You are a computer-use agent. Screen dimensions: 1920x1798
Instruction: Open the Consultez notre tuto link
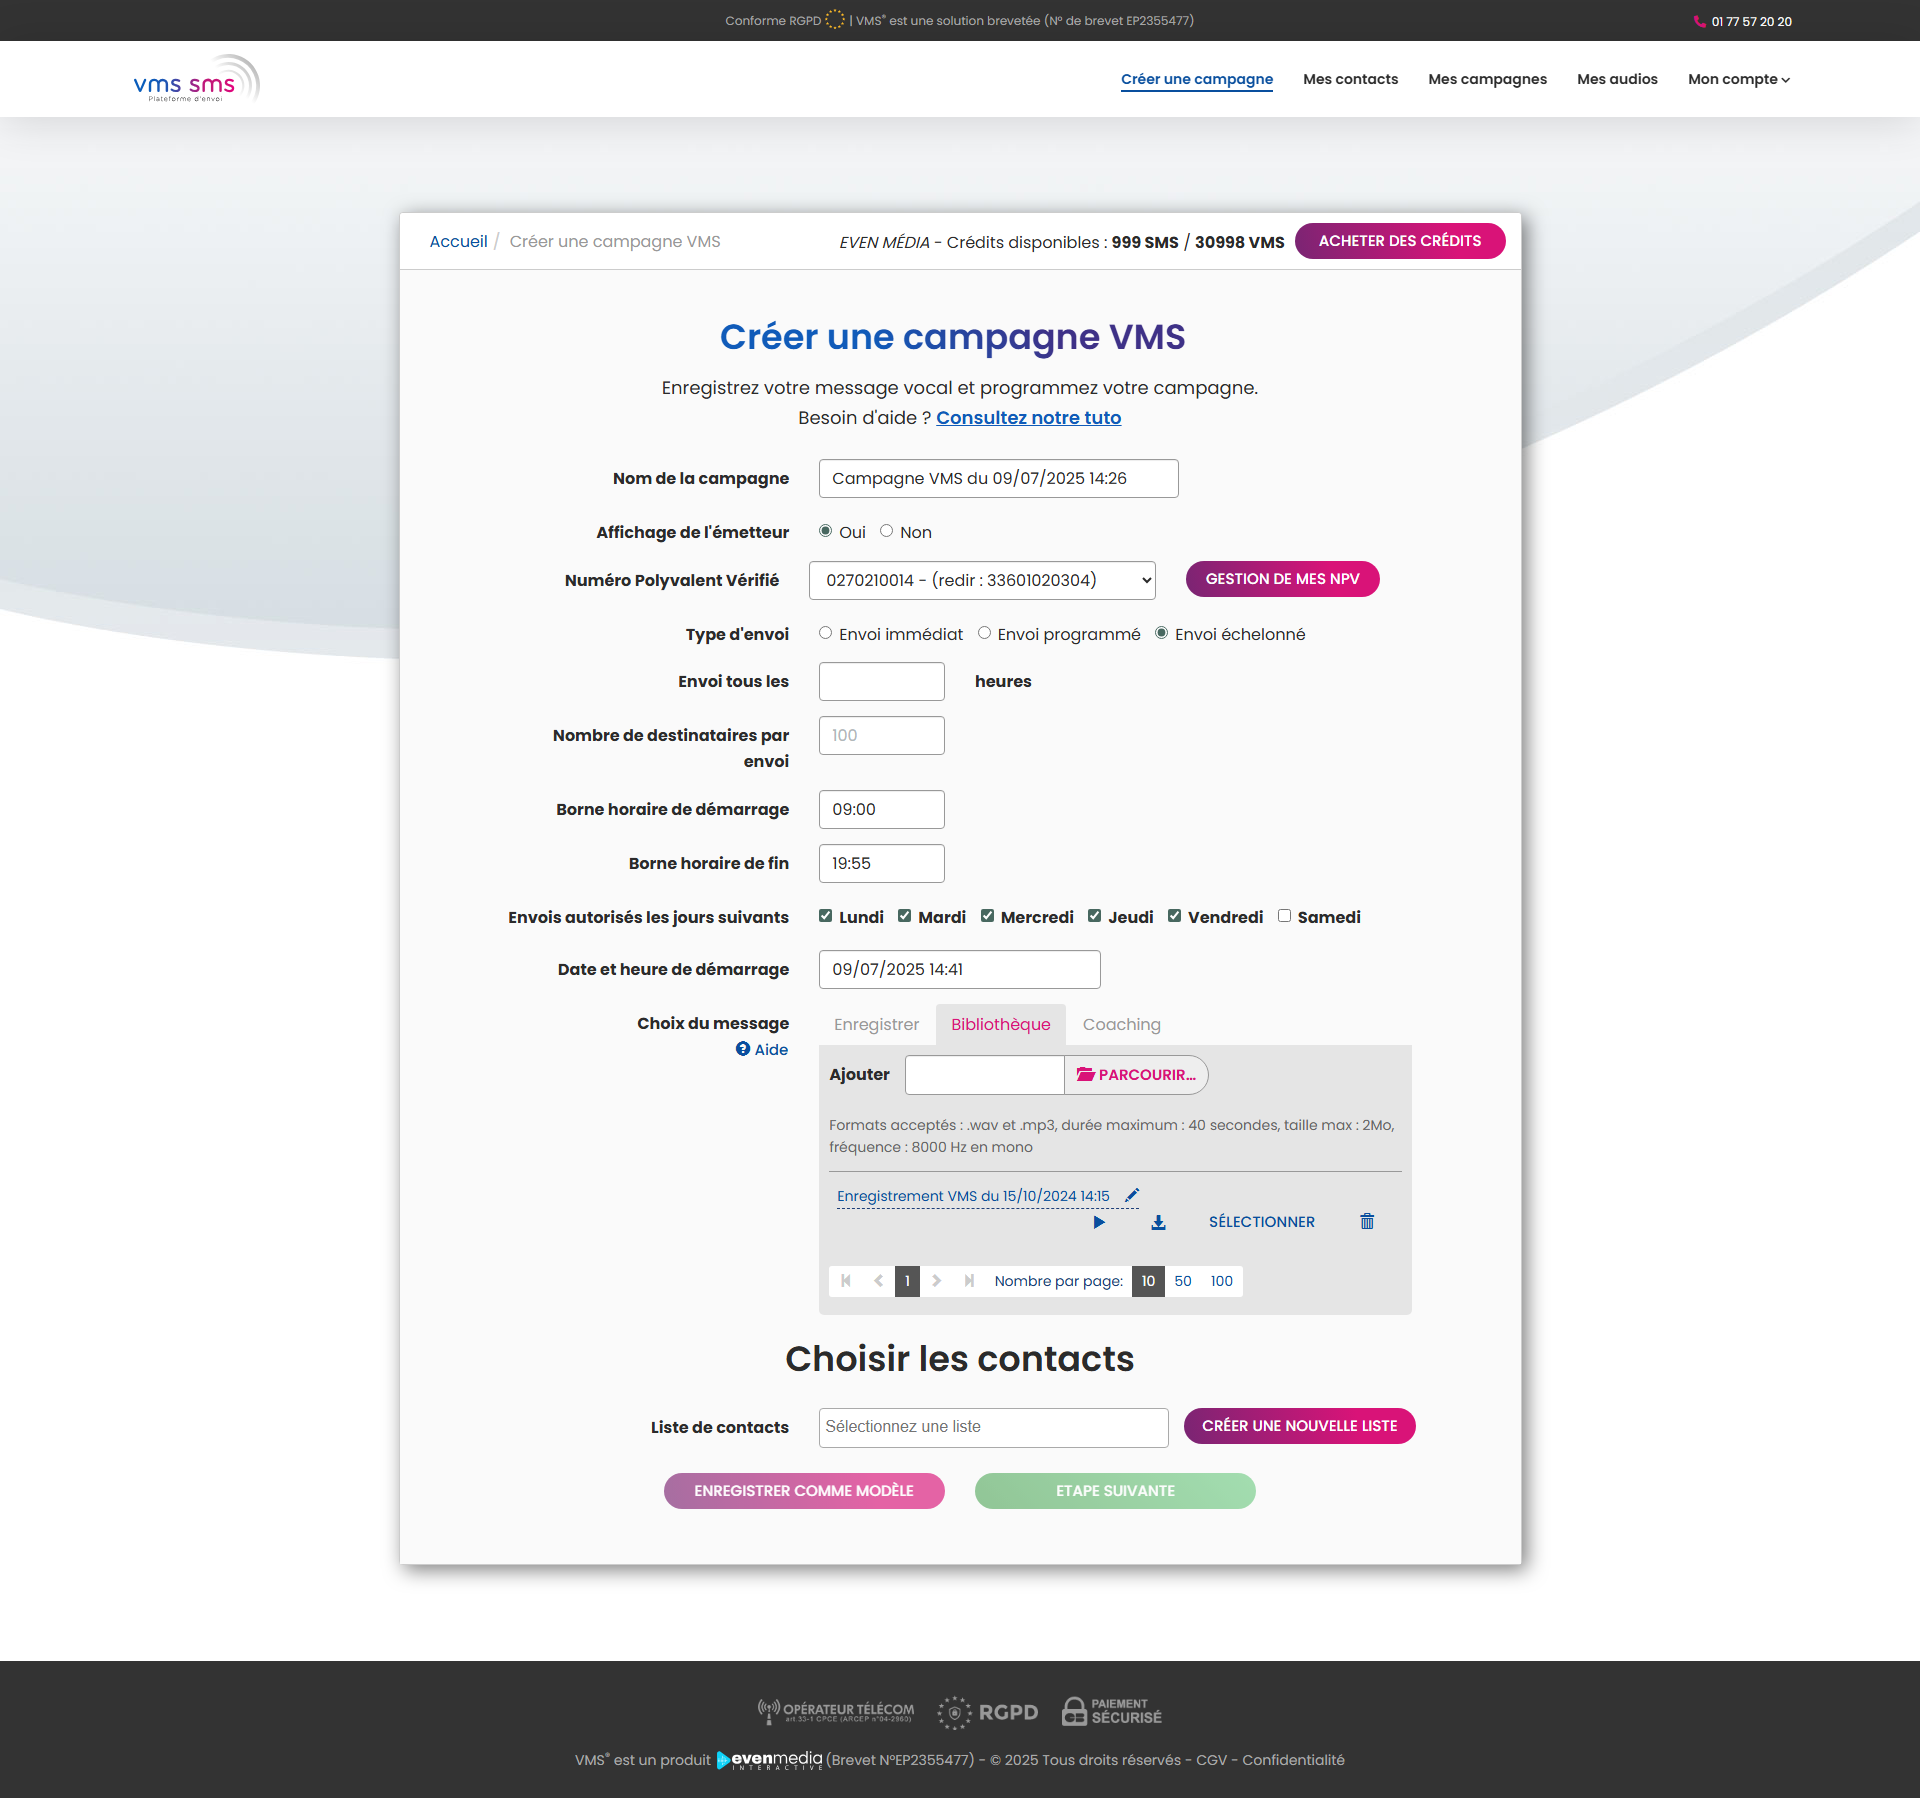coord(1028,417)
